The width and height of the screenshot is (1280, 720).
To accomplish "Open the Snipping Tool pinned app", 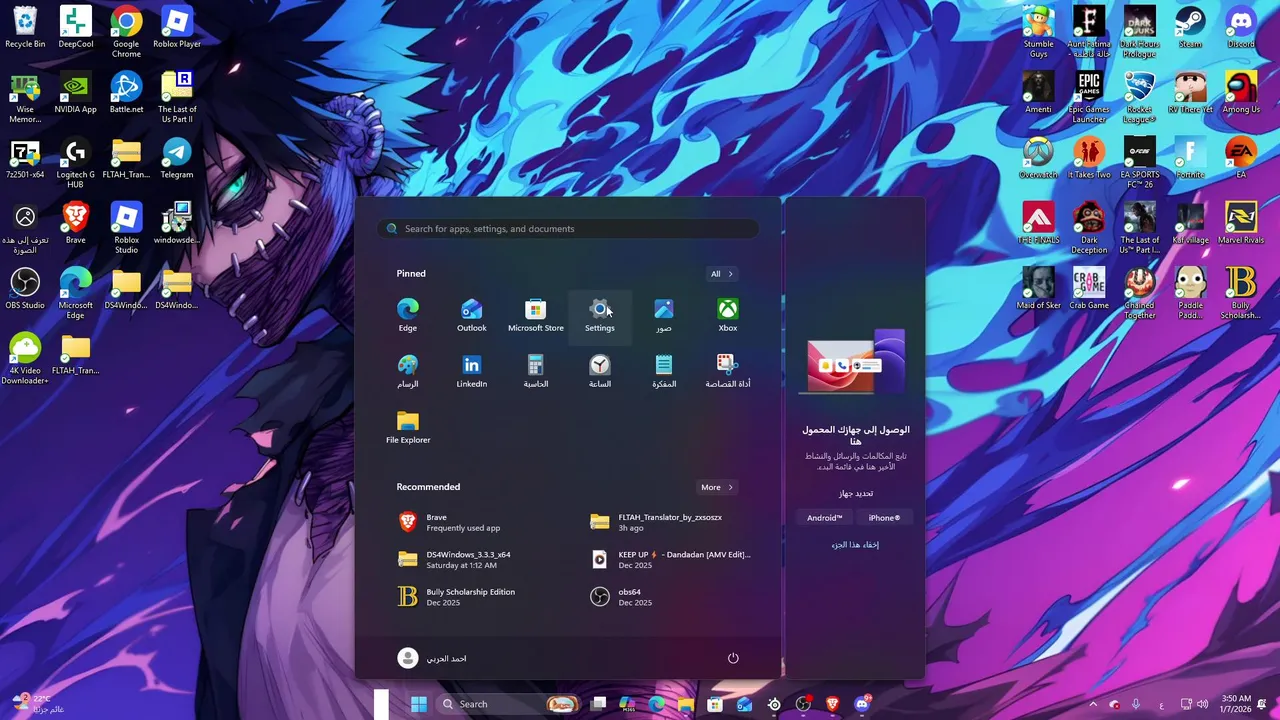I will tap(728, 371).
